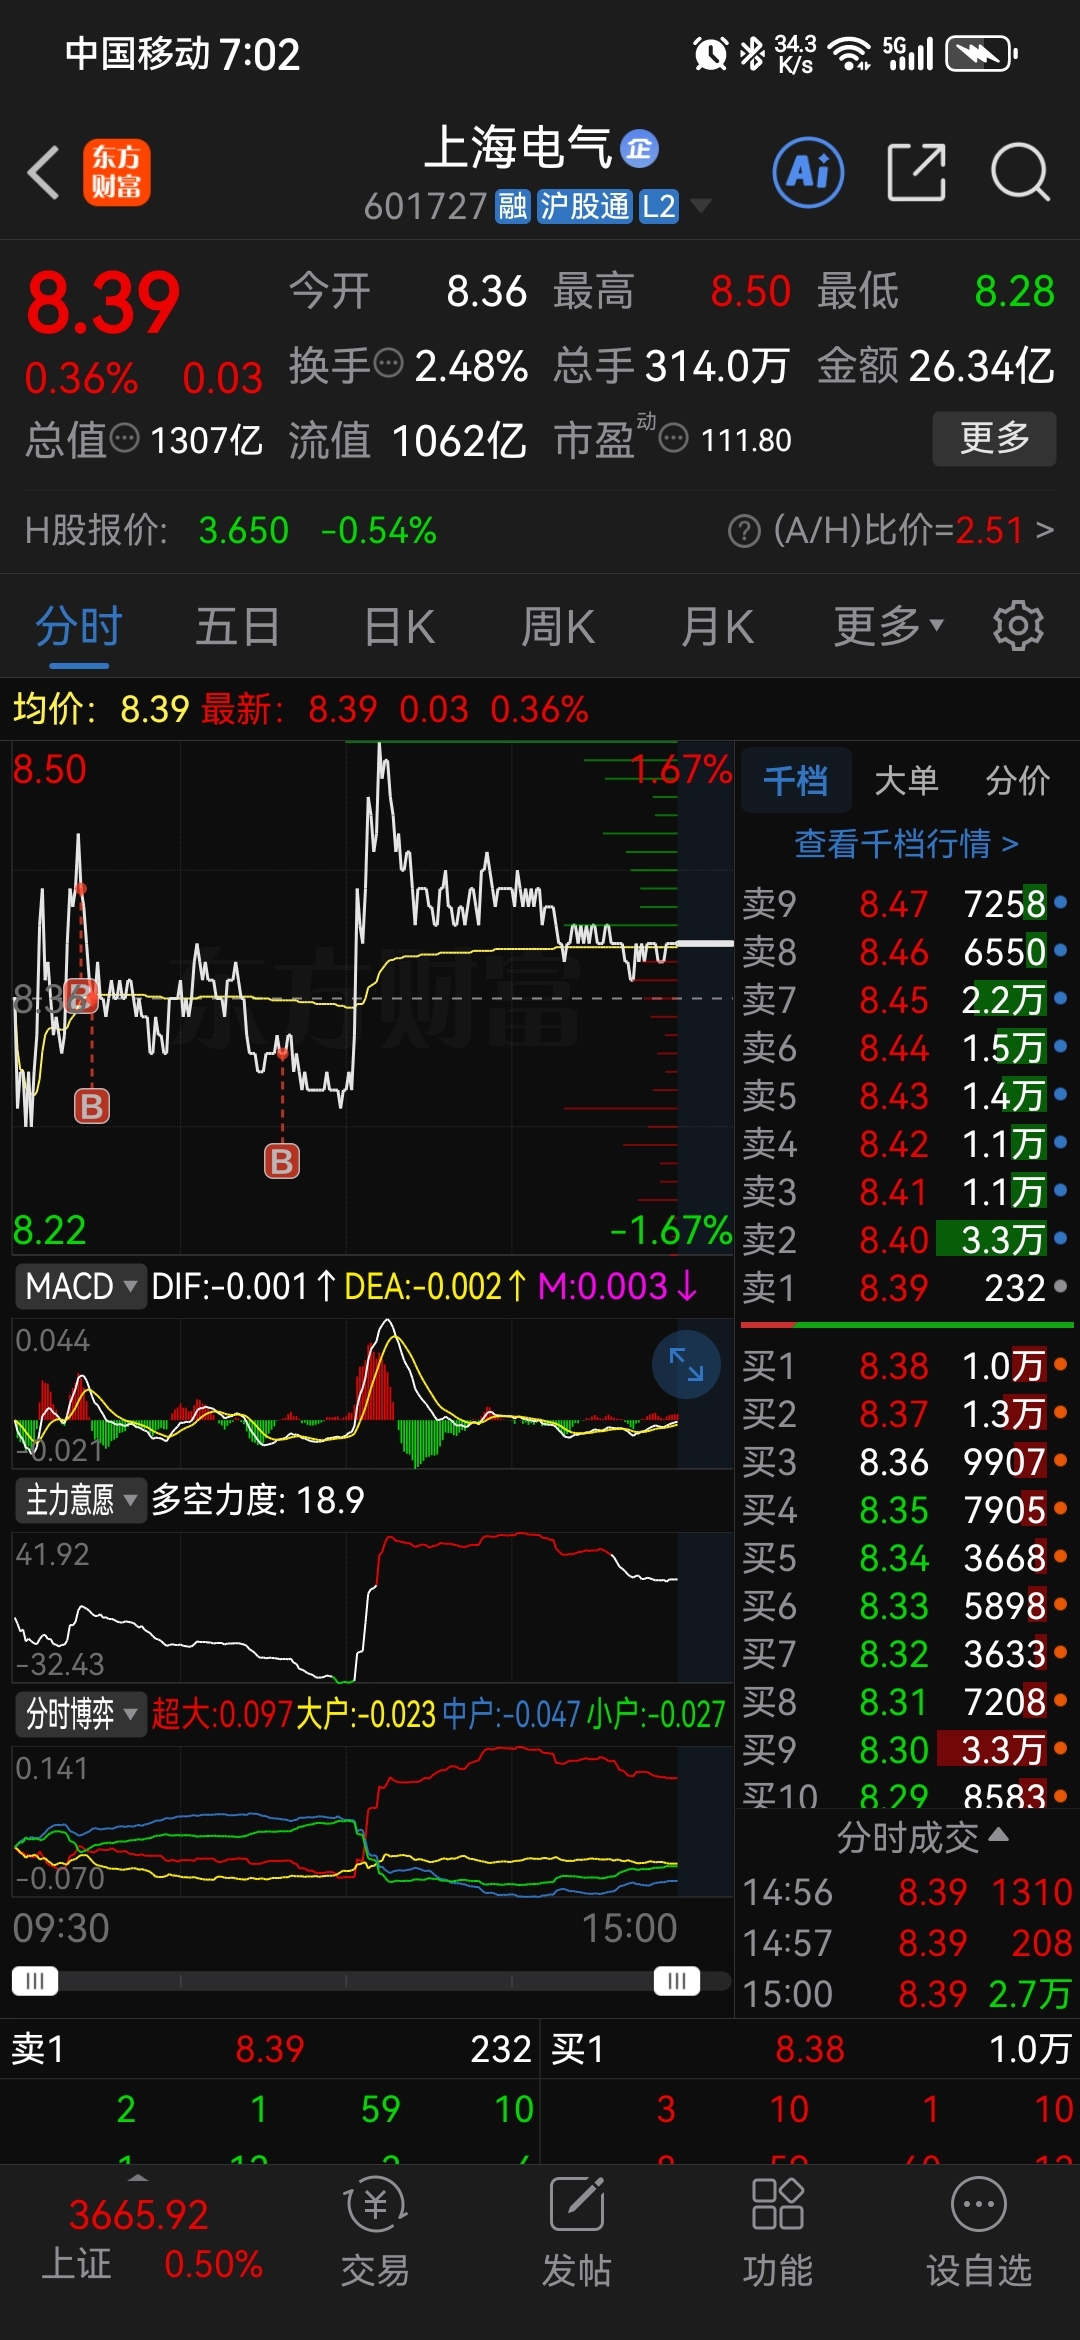The height and width of the screenshot is (2340, 1080).
Task: Tap the bottom 卖1 8.39 232 queue header
Action: [x=270, y=2049]
